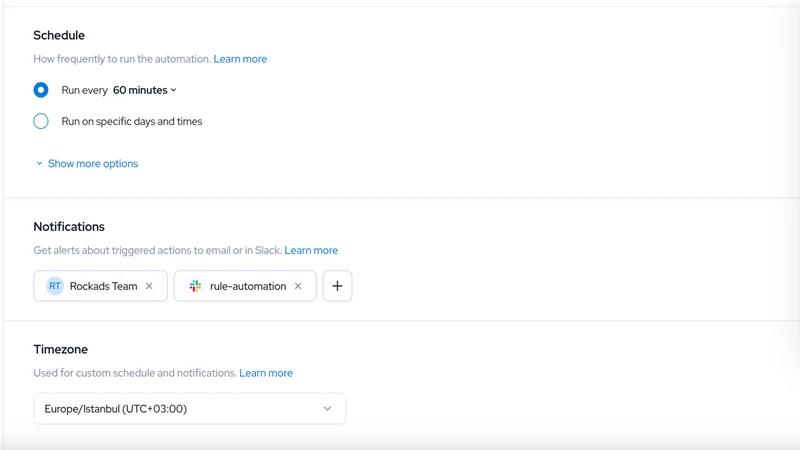Expand Show more options
The image size is (800, 450).
pyautogui.click(x=93, y=164)
